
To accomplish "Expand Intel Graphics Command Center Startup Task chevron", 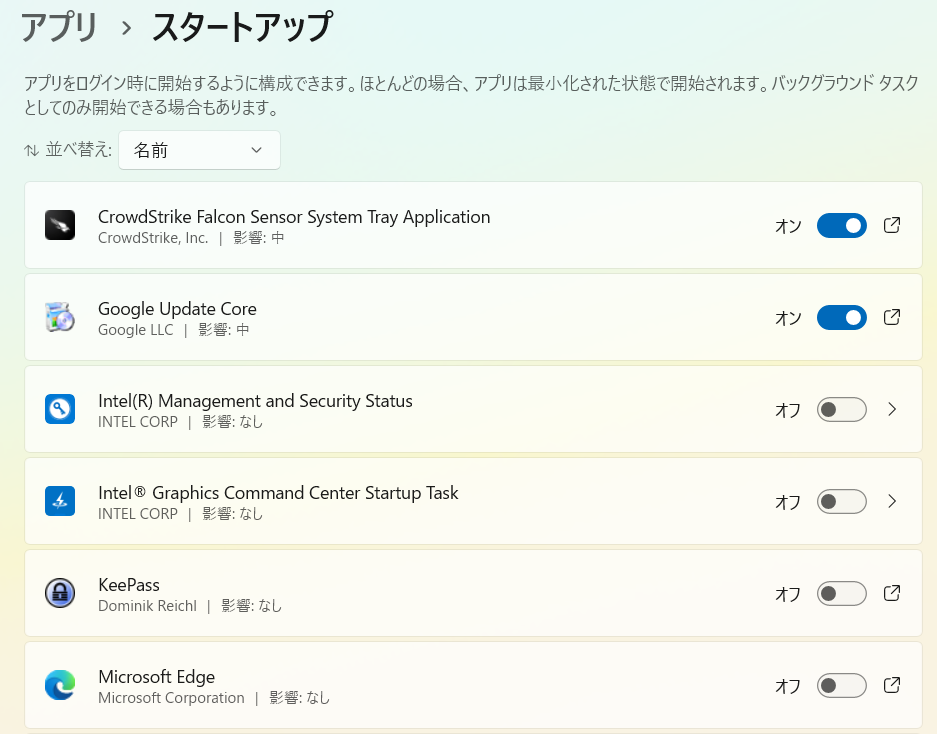I will click(892, 501).
